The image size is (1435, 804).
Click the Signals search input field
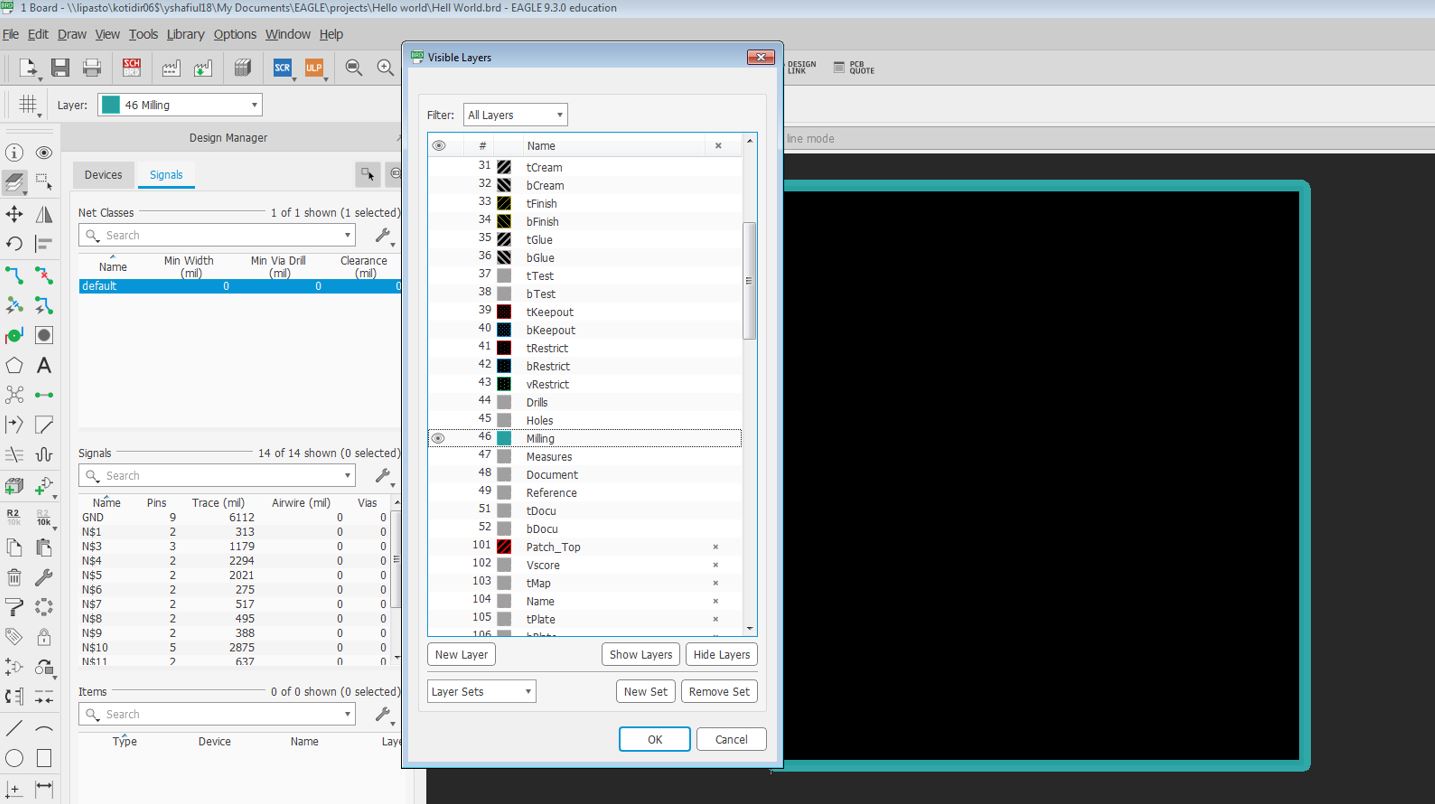click(x=217, y=476)
